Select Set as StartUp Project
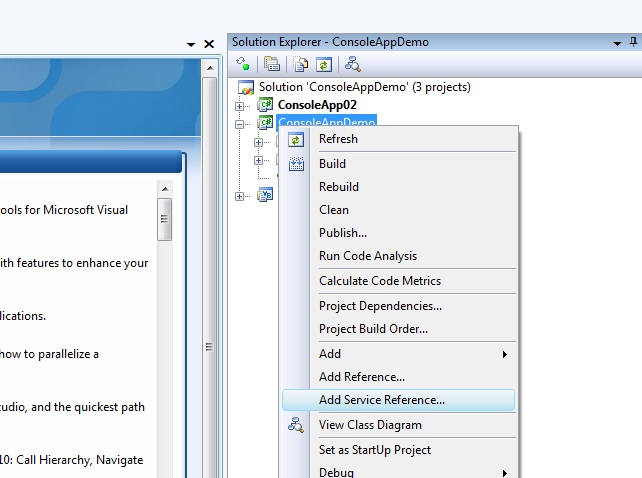 [x=374, y=450]
